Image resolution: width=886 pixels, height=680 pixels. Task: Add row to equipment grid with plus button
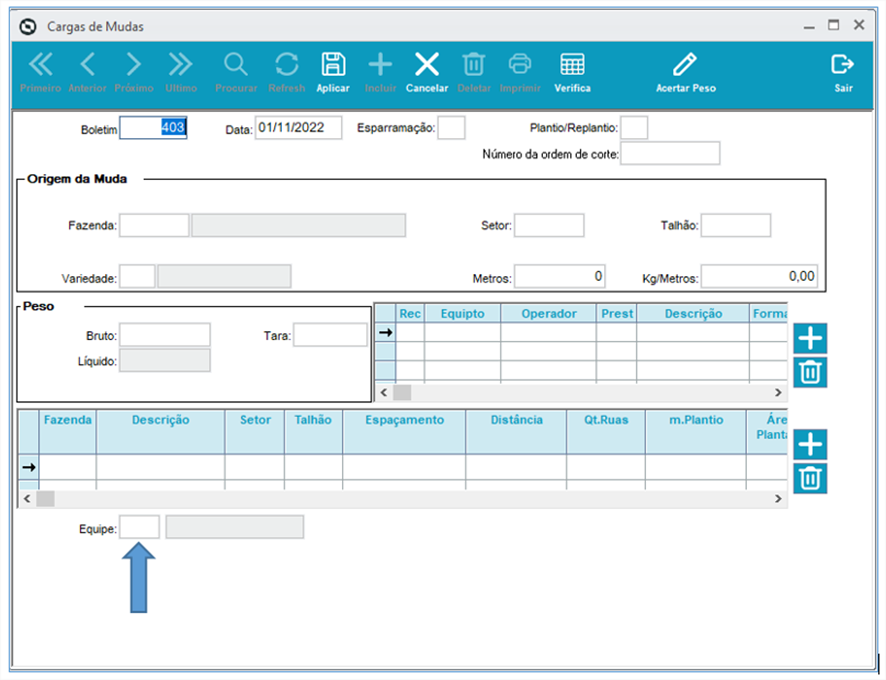(810, 339)
